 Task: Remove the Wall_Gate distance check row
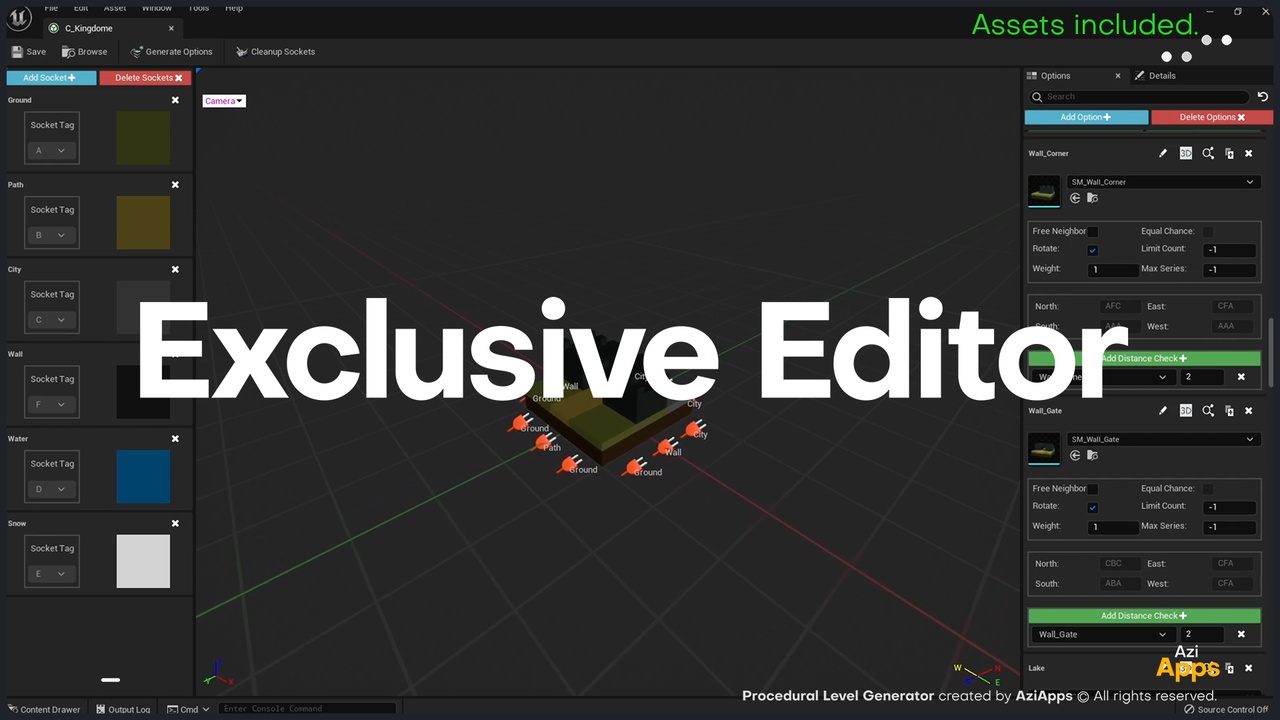click(1241, 634)
